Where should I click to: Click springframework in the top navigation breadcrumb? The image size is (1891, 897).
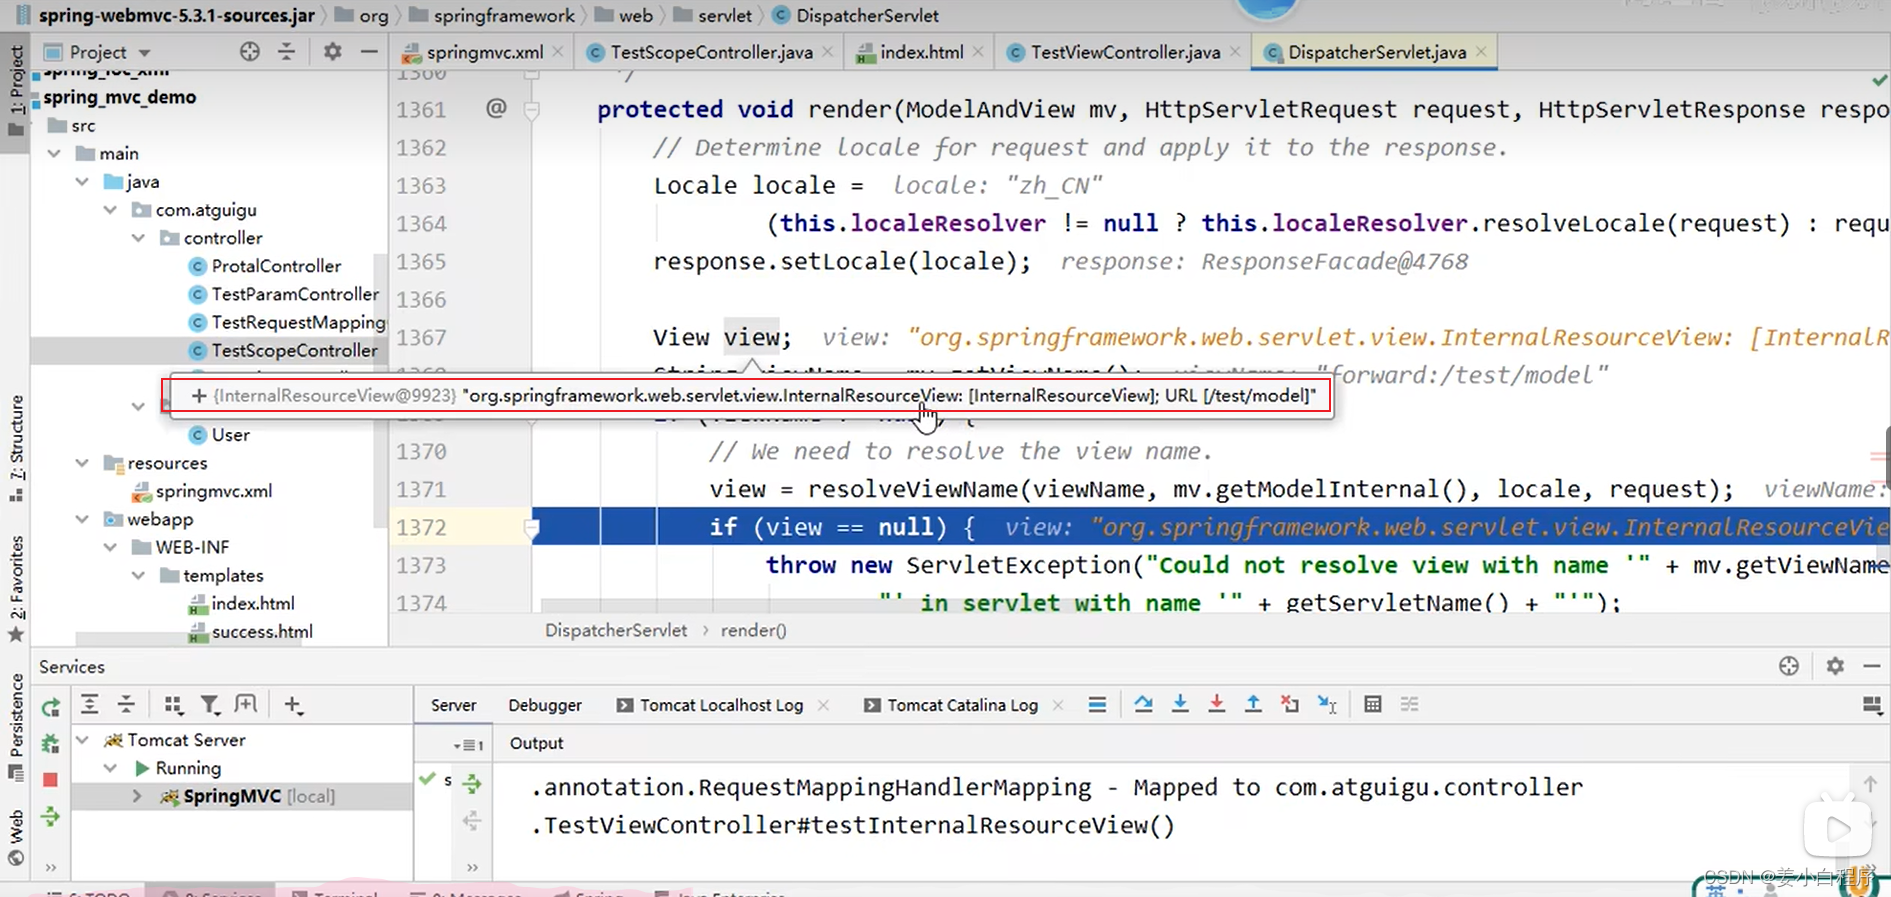504,15
